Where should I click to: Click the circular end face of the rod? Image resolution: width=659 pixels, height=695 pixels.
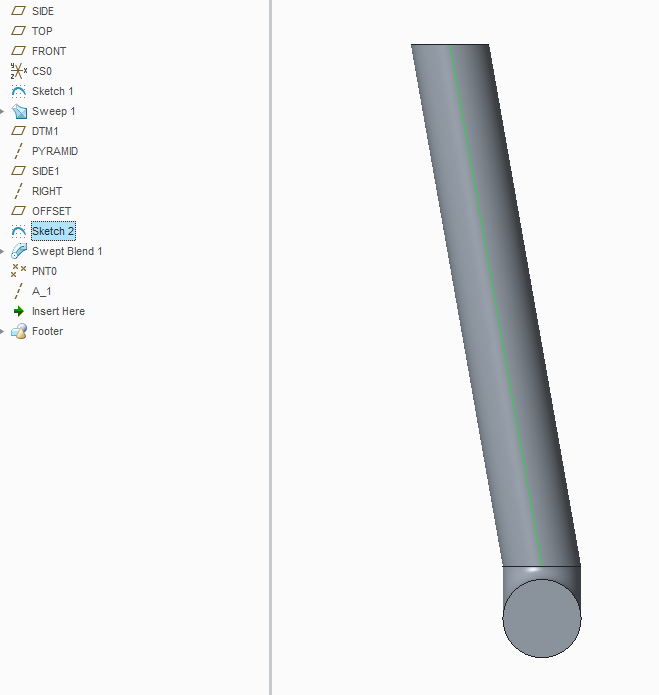tap(542, 618)
